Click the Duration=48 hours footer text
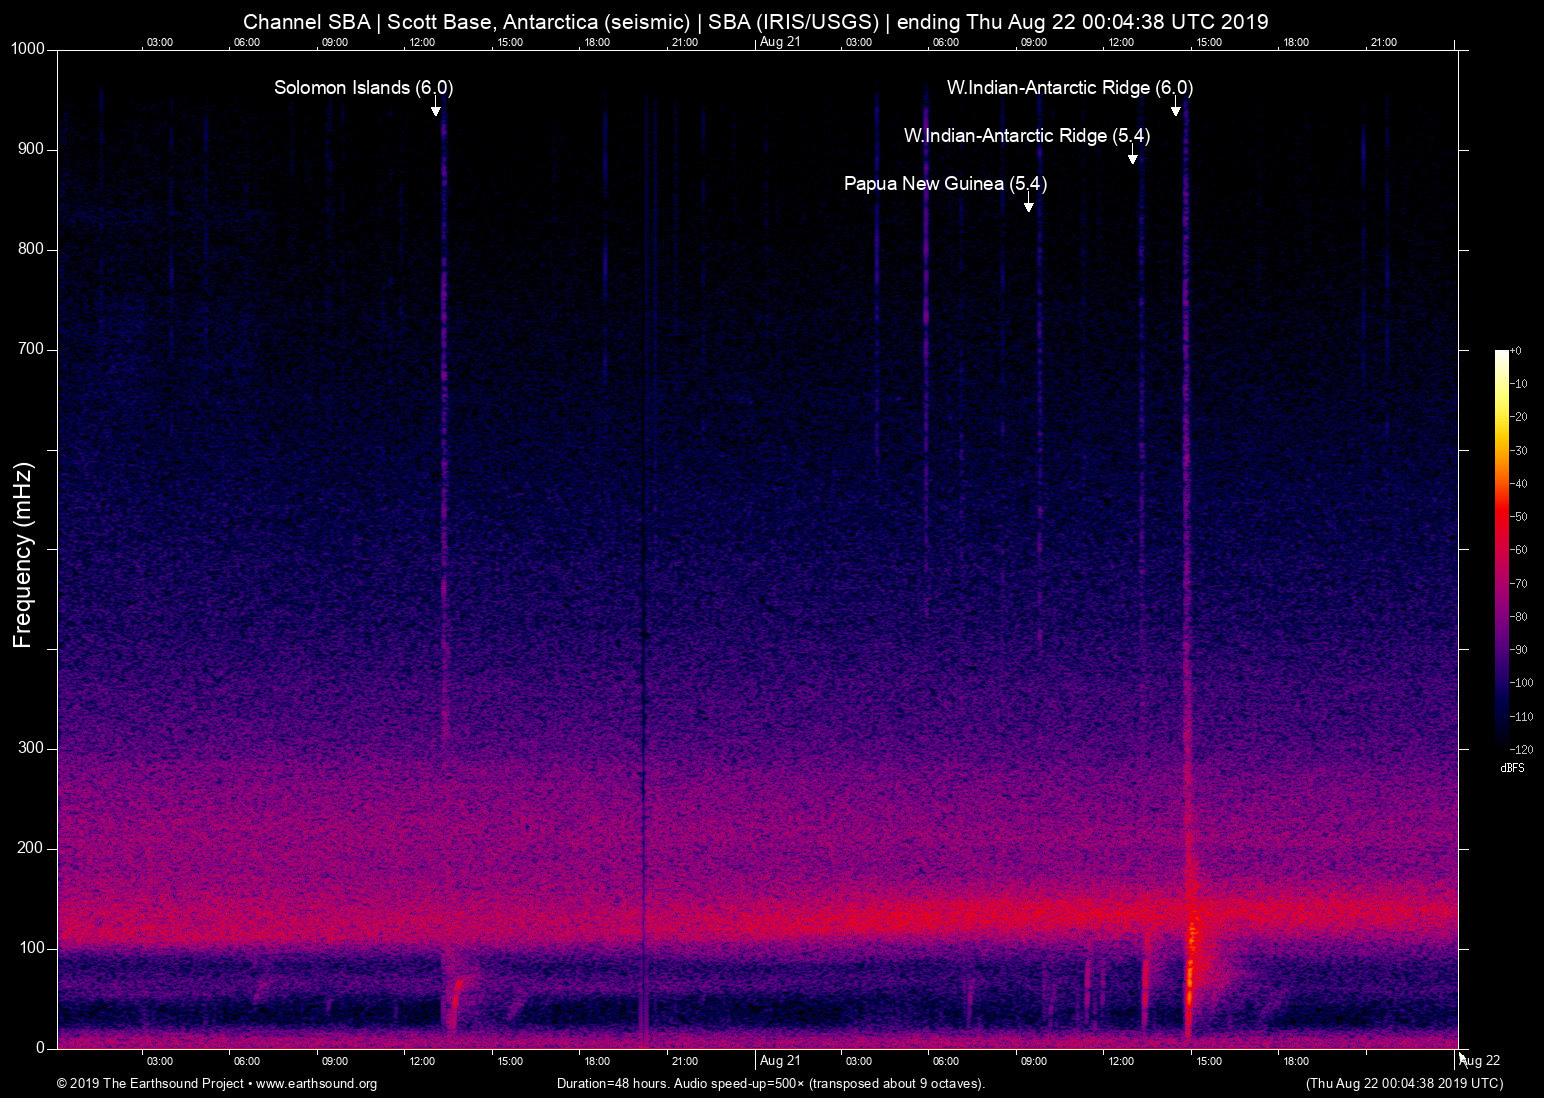This screenshot has height=1098, width=1544. coord(770,1084)
